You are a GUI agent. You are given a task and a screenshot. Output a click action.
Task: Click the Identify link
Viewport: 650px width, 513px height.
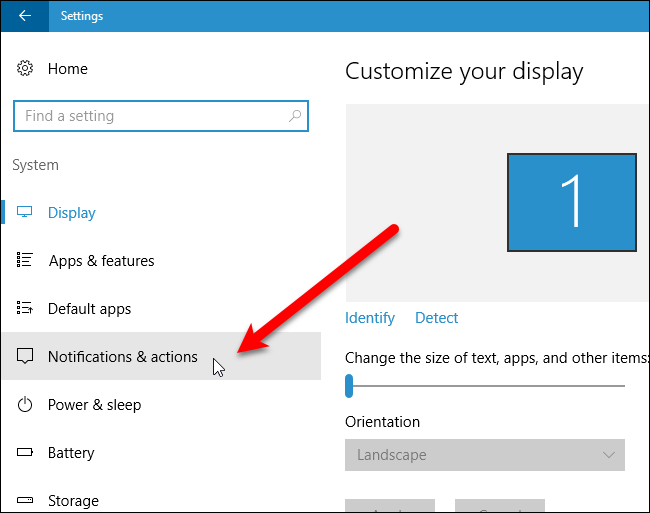[x=370, y=318]
